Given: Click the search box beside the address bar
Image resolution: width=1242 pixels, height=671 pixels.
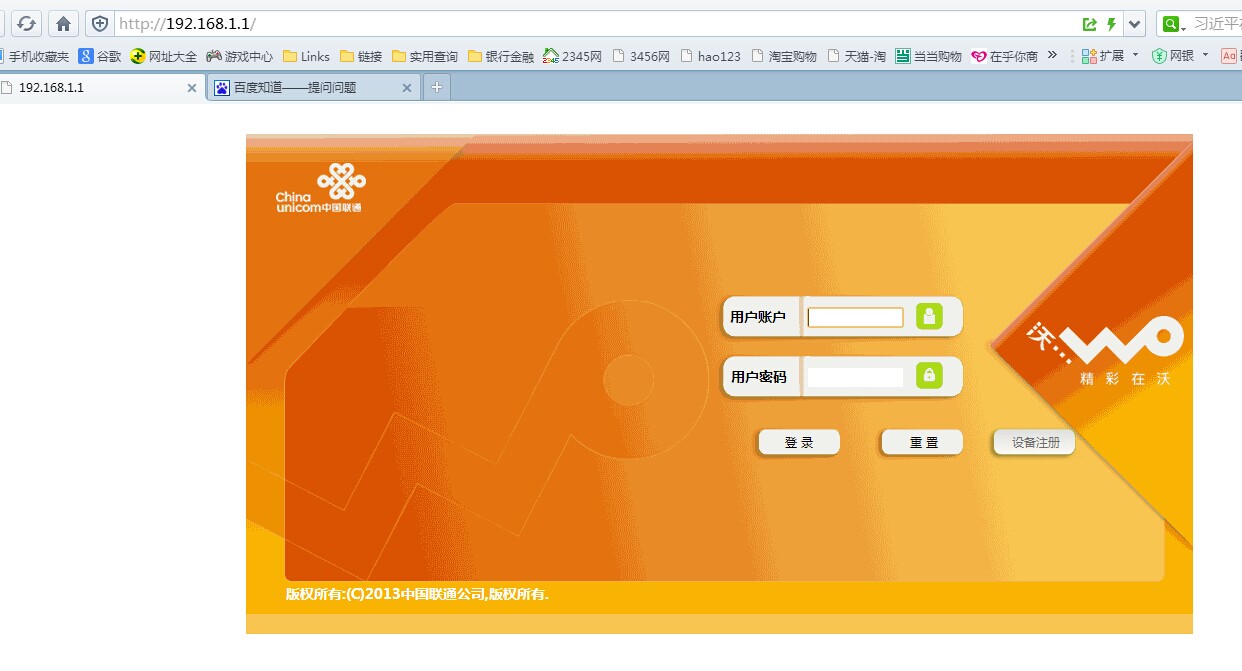Looking at the screenshot, I should [1216, 24].
